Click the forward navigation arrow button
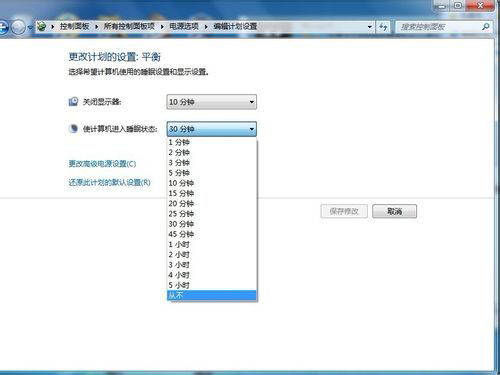The width and height of the screenshot is (500, 375). point(18,27)
